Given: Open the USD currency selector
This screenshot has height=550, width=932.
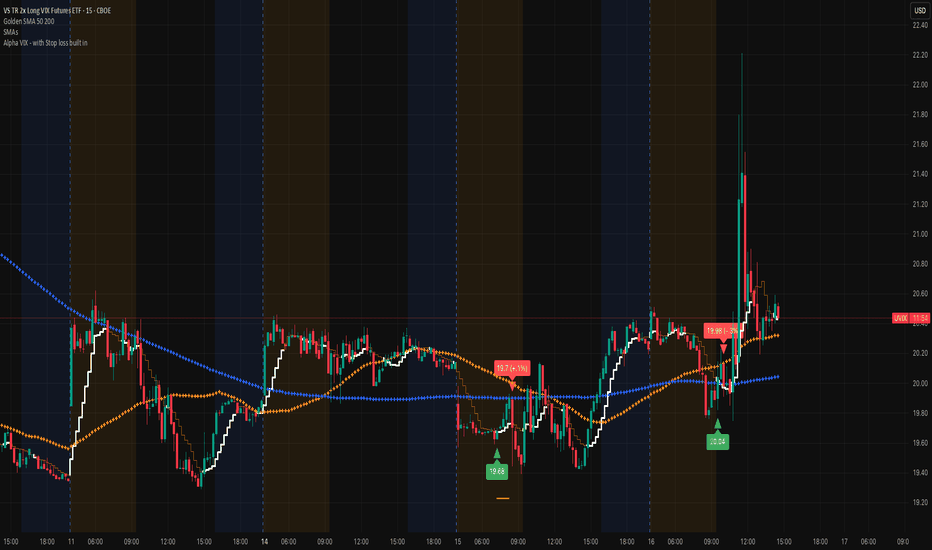Looking at the screenshot, I should click(x=920, y=10).
